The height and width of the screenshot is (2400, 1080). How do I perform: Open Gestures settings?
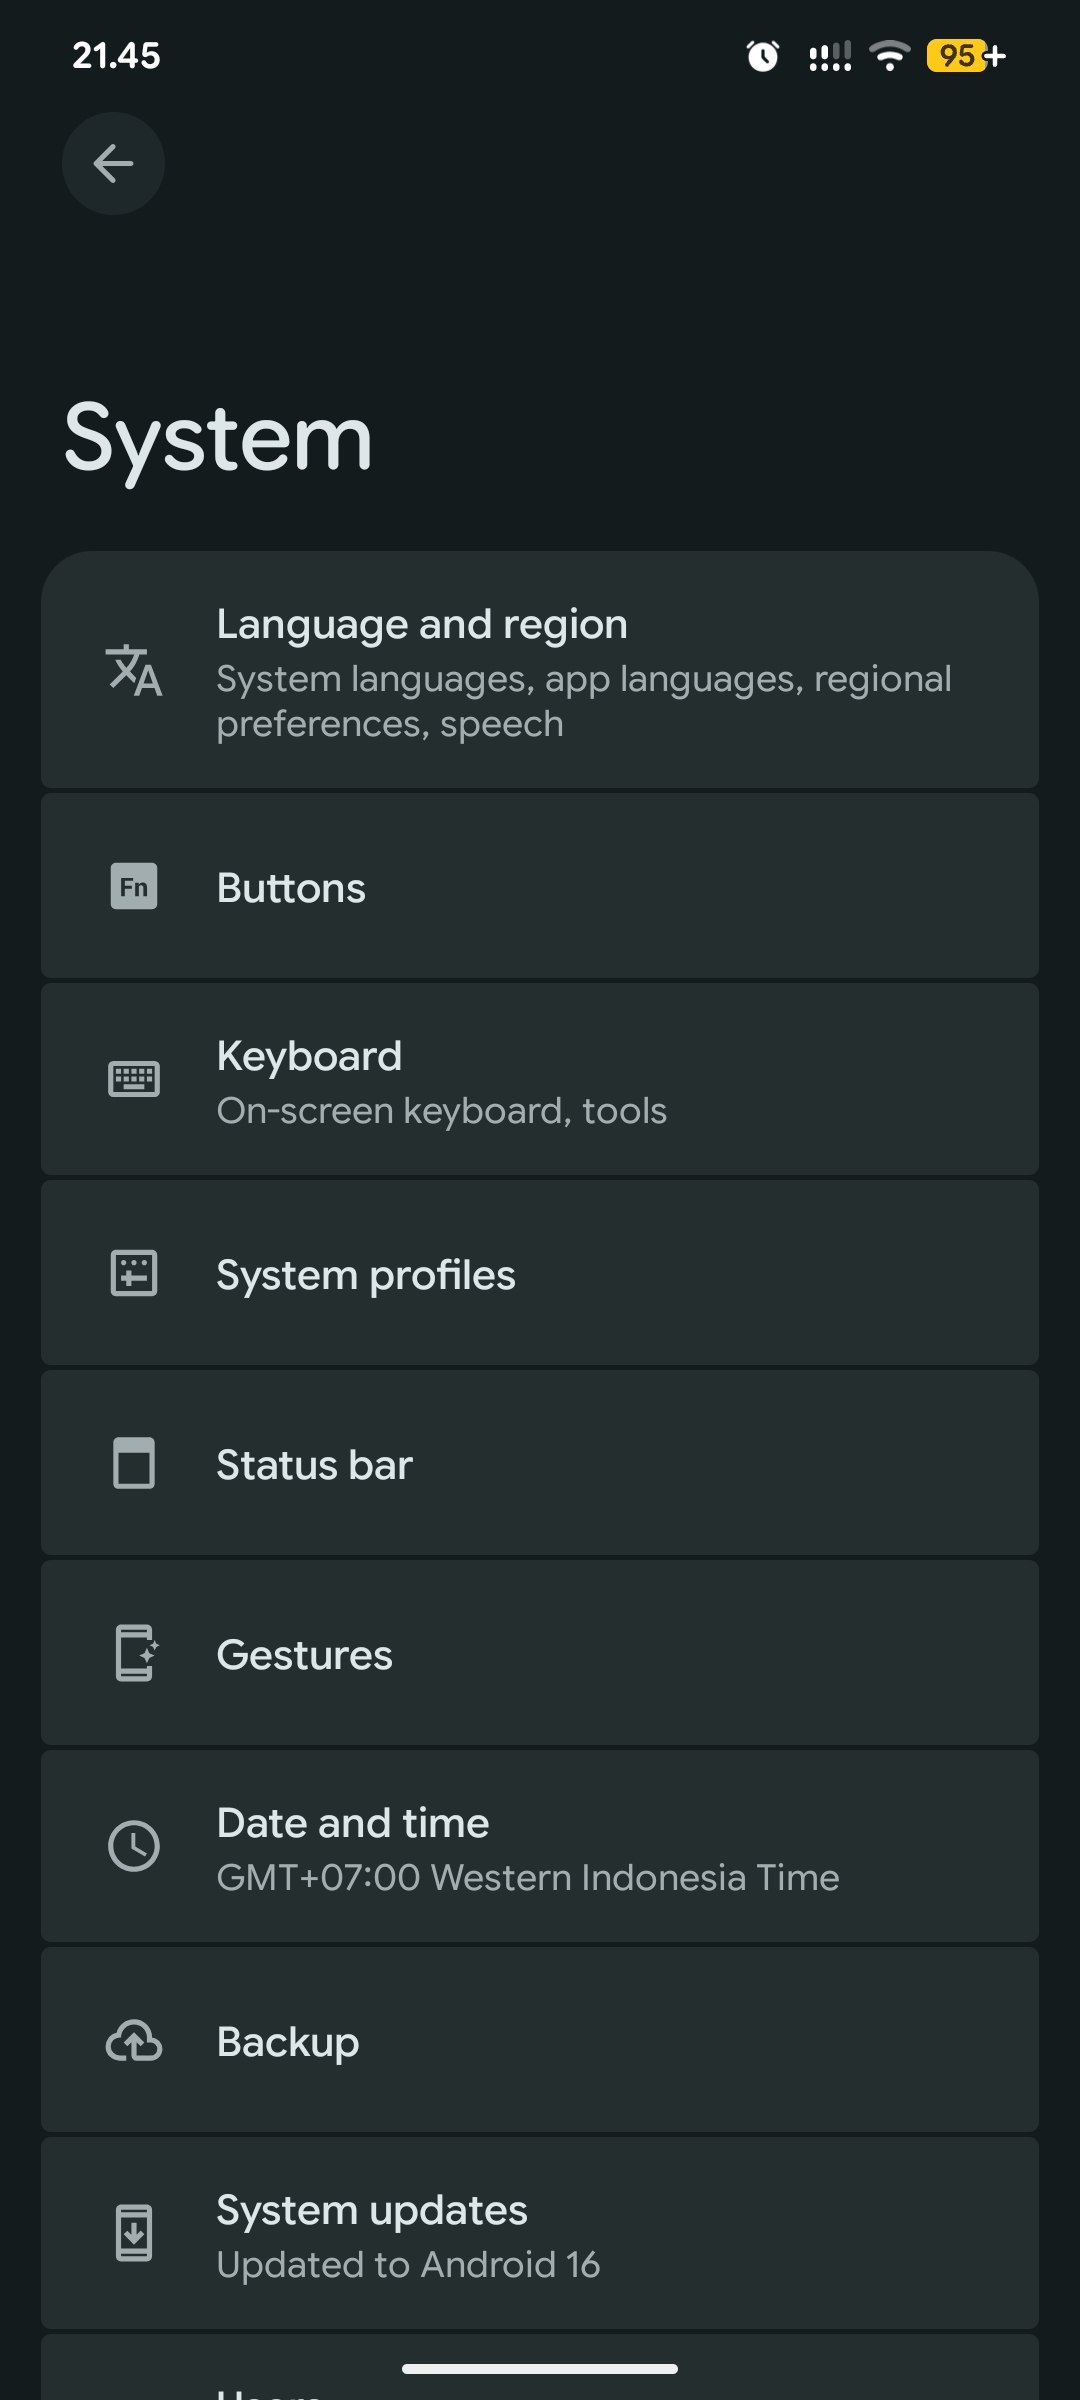540,1653
